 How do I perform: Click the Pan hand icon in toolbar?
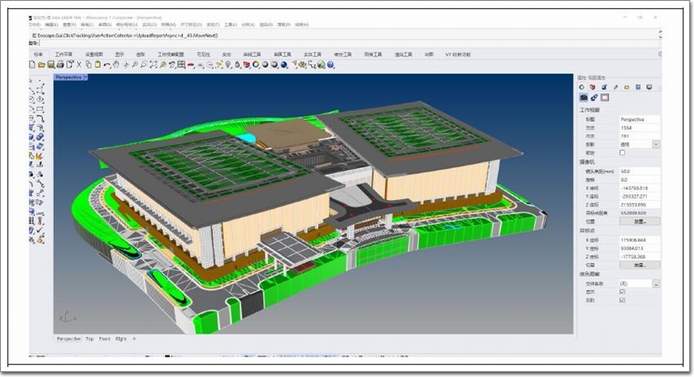116,65
